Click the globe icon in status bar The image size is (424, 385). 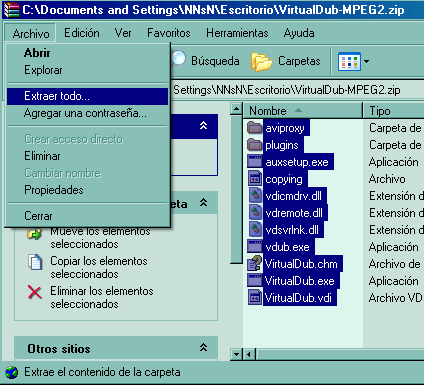12,372
